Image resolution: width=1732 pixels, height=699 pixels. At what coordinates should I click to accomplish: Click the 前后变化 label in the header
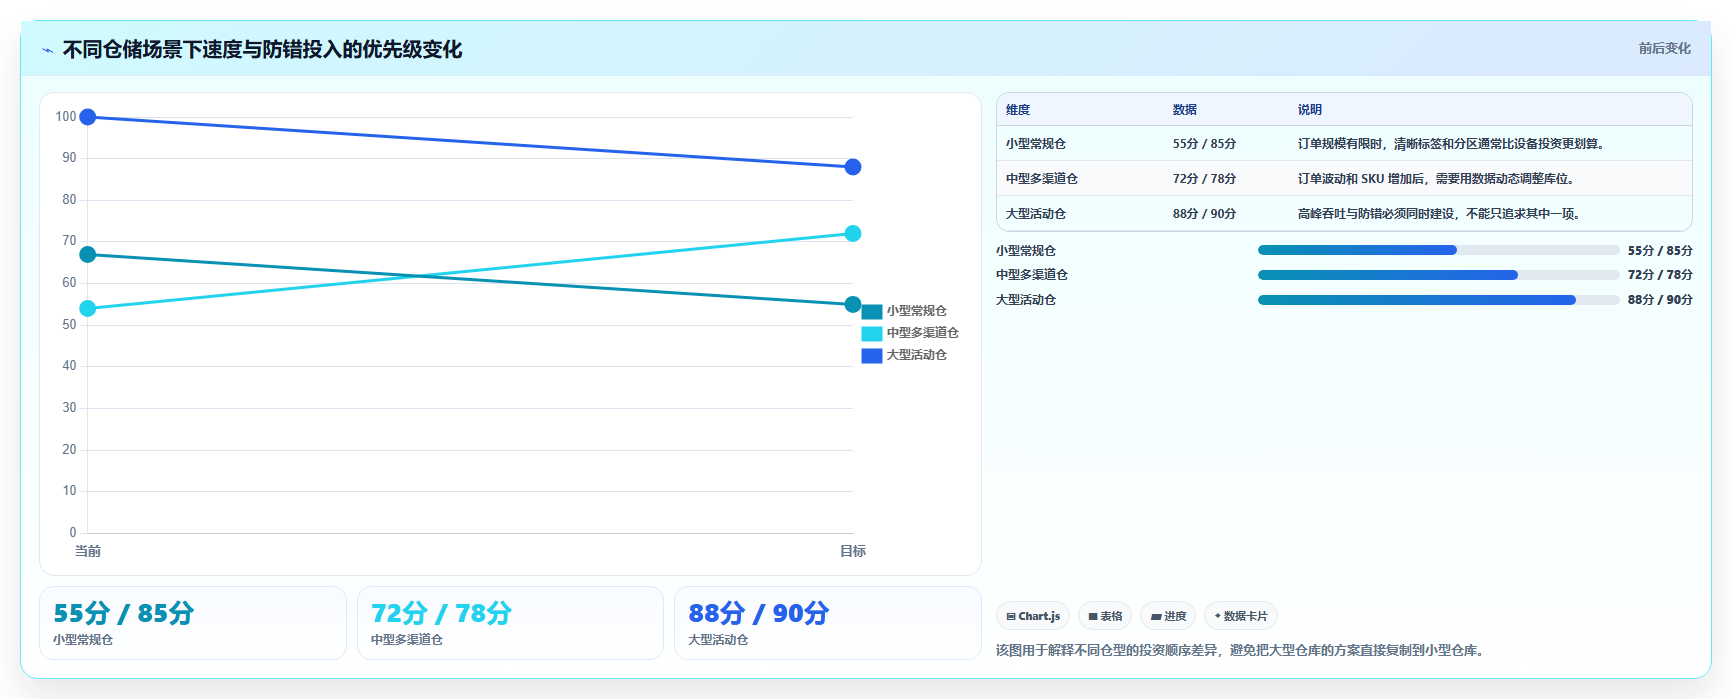coord(1664,48)
